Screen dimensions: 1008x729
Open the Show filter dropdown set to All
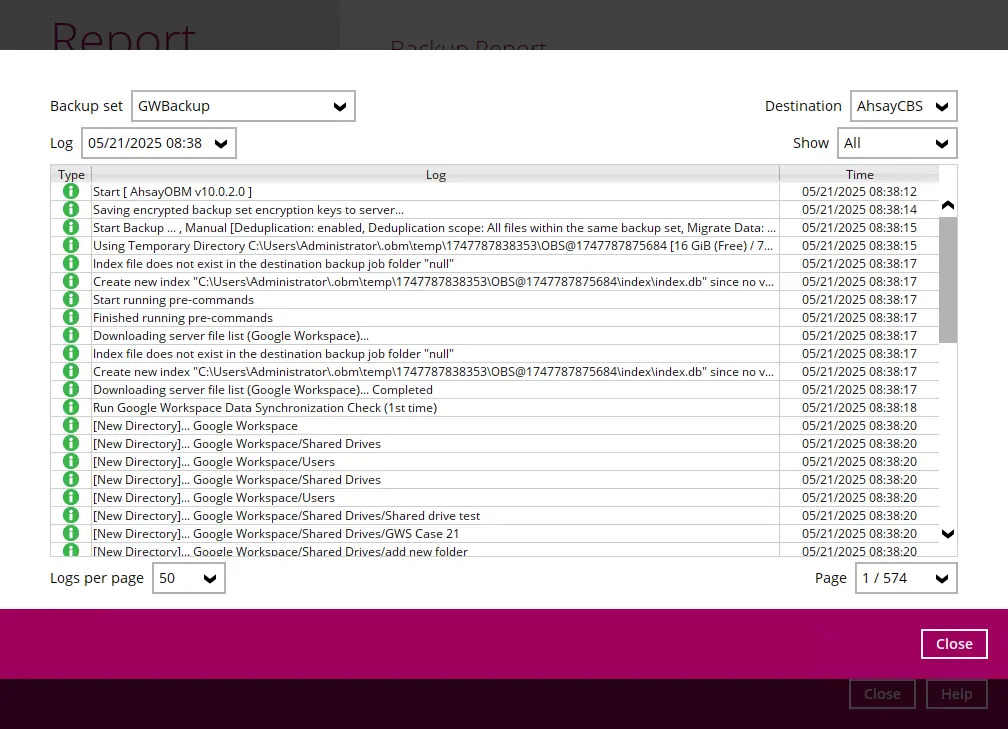[x=897, y=142]
